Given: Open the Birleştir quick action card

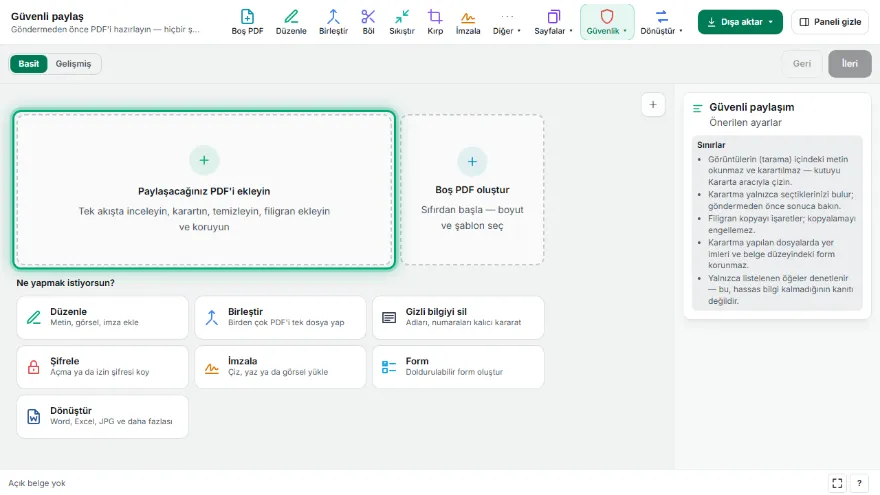Looking at the screenshot, I should pyautogui.click(x=280, y=318).
